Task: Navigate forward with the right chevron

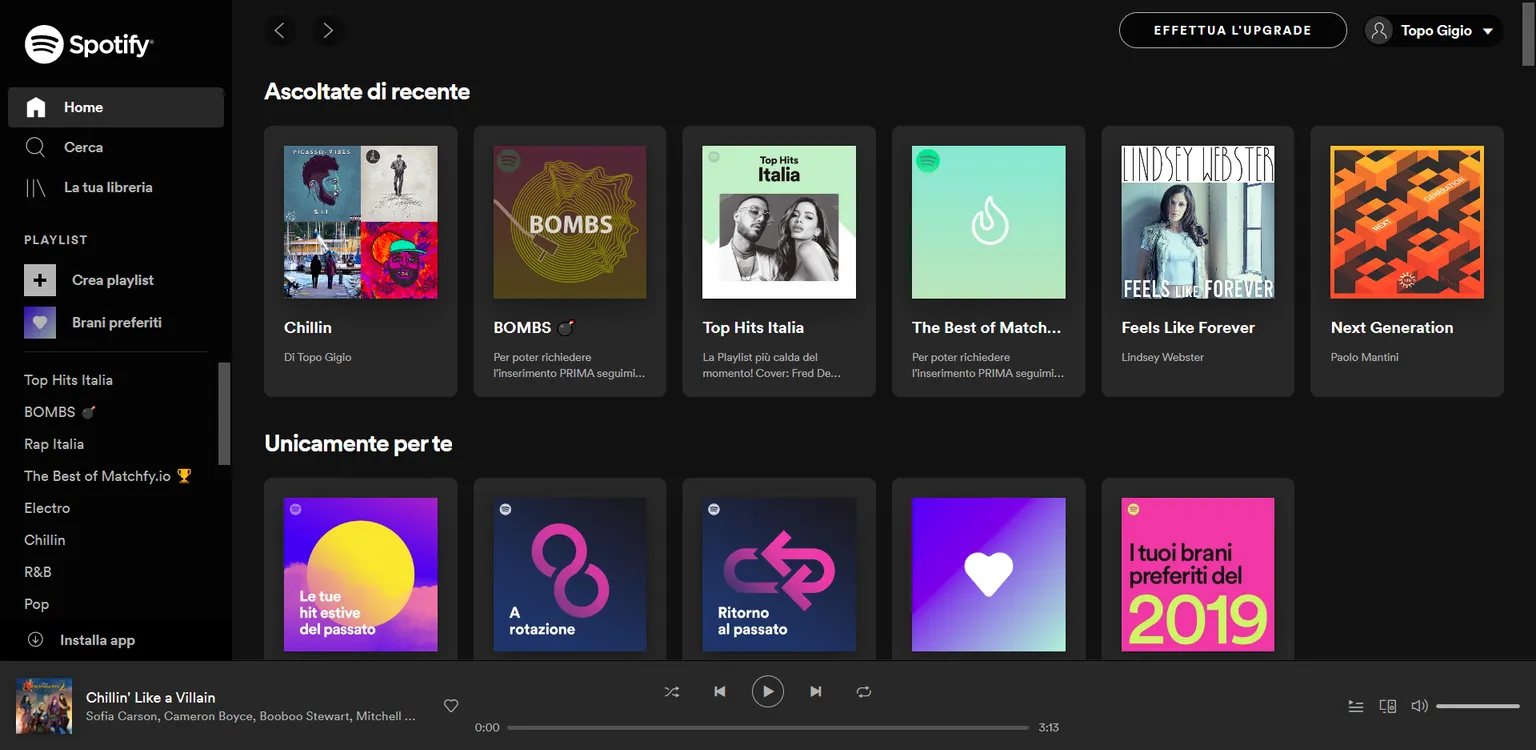Action: point(328,31)
